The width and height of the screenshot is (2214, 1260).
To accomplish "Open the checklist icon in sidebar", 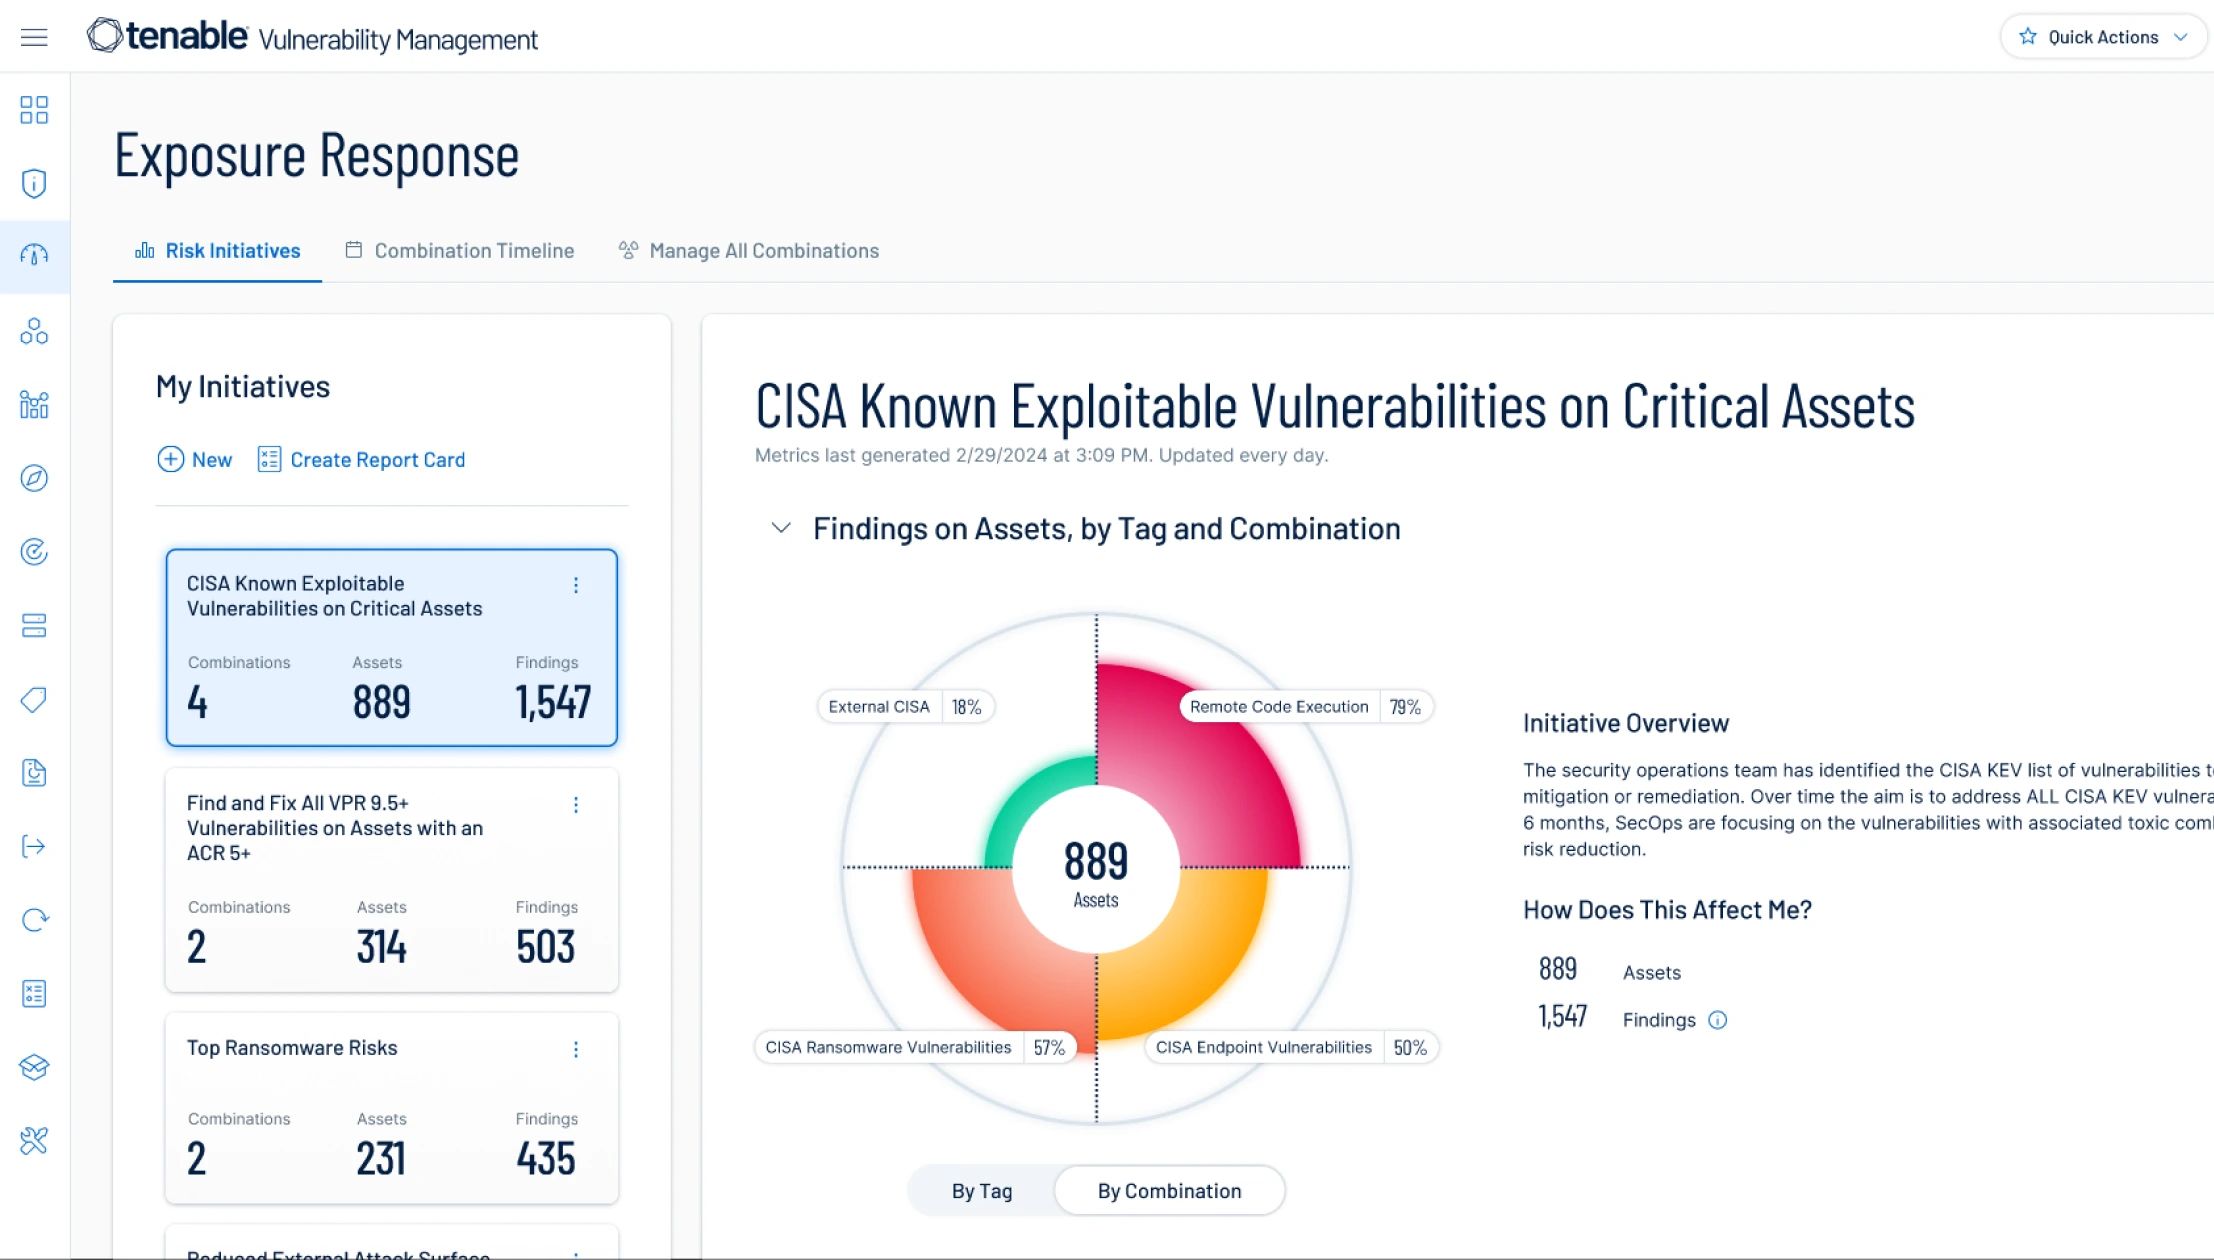I will [x=34, y=994].
